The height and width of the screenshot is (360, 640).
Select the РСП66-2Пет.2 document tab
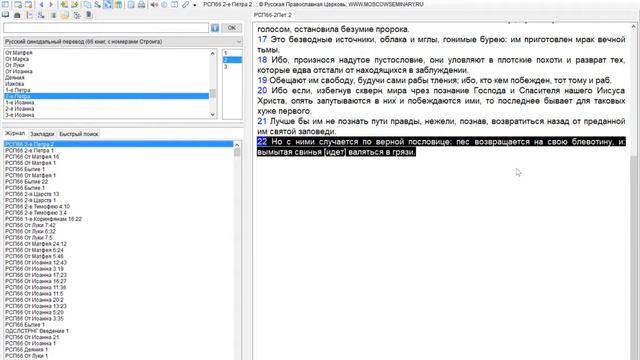(273, 15)
